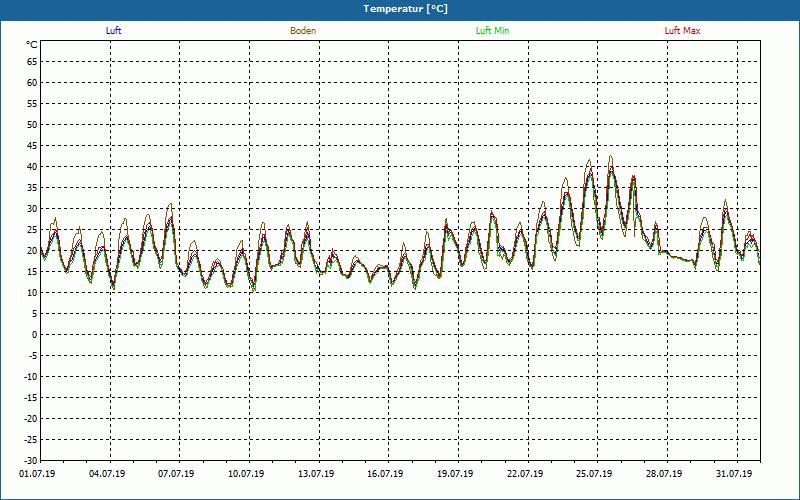Click the °C unit label on the axis
Image resolution: width=800 pixels, height=500 pixels.
click(x=32, y=45)
